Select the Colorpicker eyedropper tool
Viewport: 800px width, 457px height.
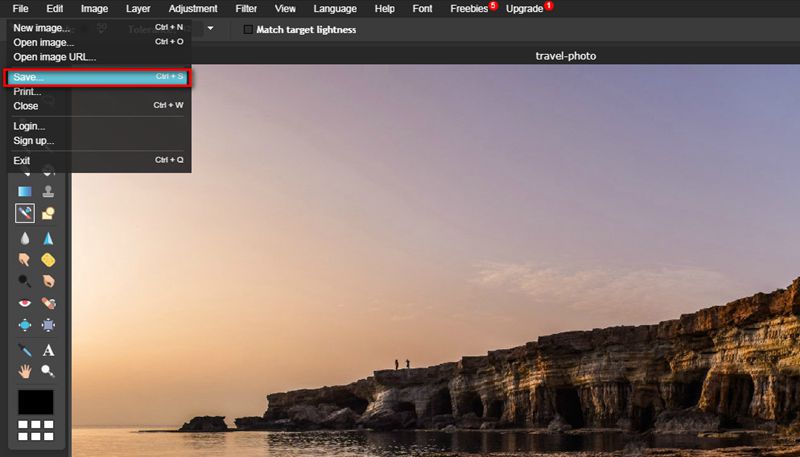[24, 350]
